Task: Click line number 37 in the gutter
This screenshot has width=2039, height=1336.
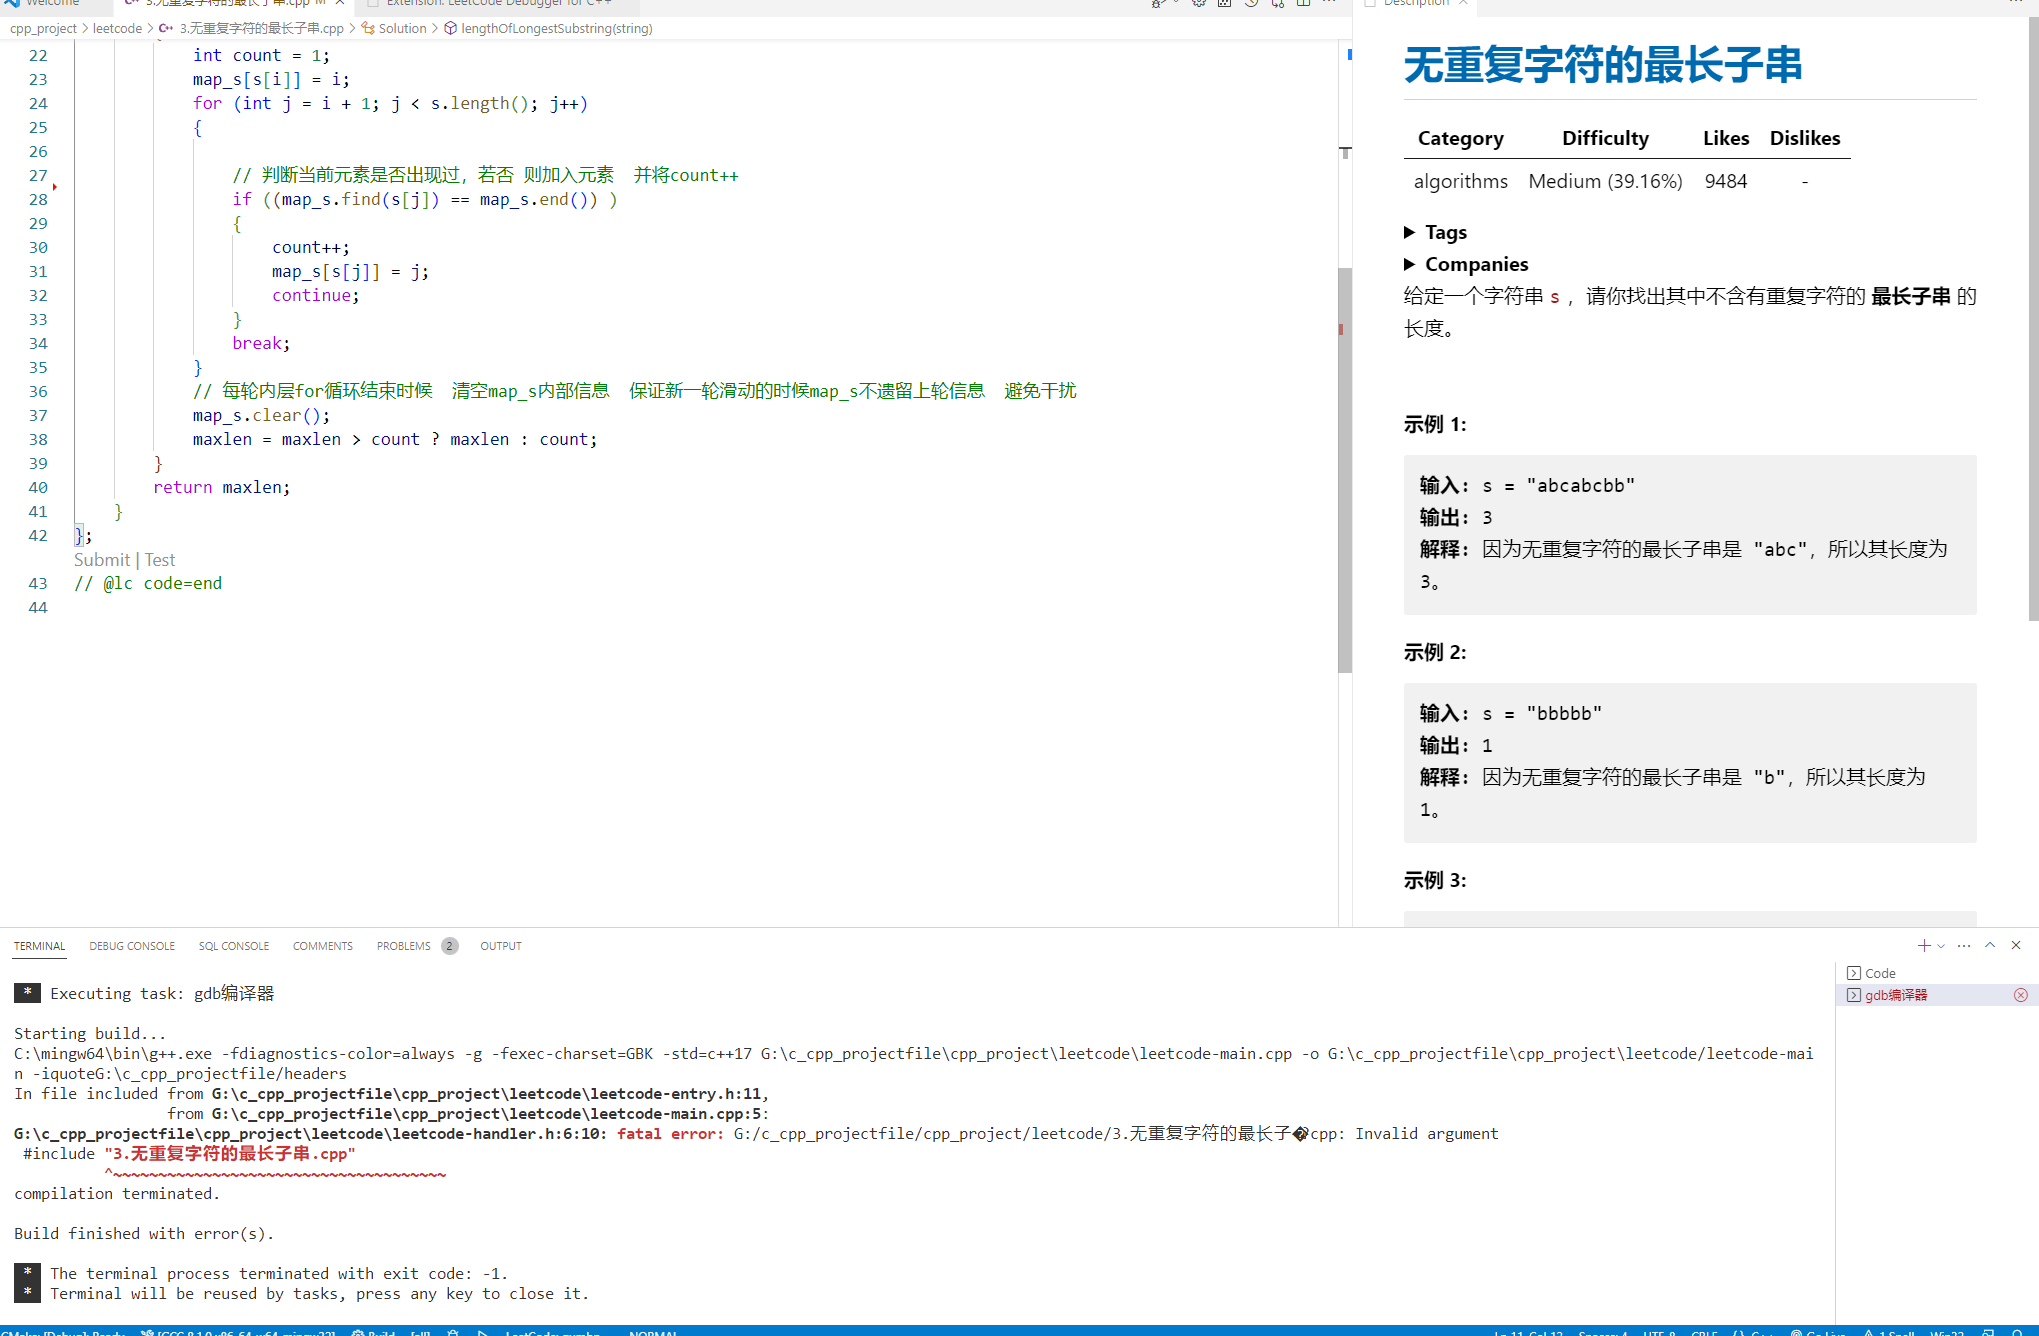Action: pyautogui.click(x=38, y=415)
